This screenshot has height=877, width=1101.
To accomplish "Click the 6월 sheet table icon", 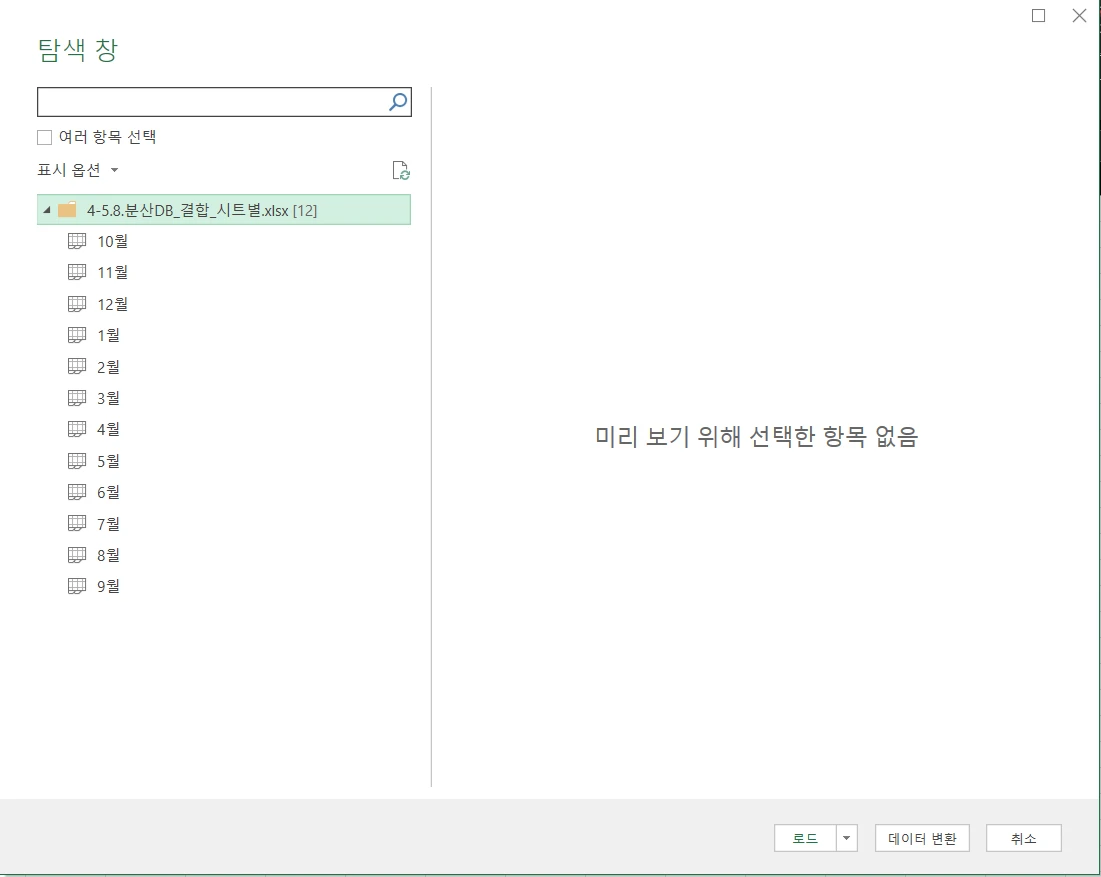I will point(77,492).
